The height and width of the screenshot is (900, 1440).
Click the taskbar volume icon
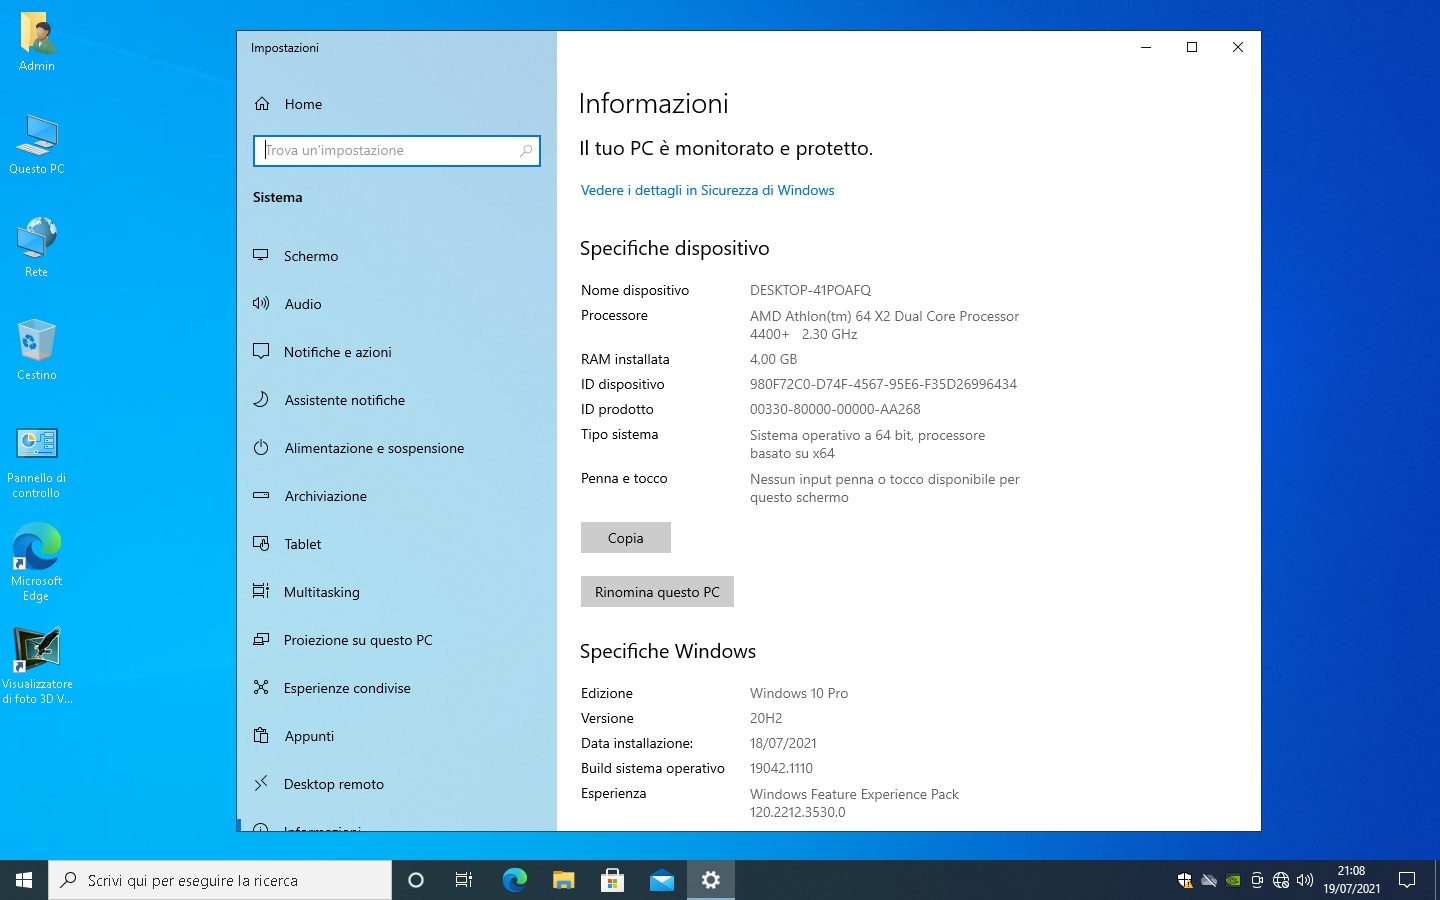coord(1304,880)
